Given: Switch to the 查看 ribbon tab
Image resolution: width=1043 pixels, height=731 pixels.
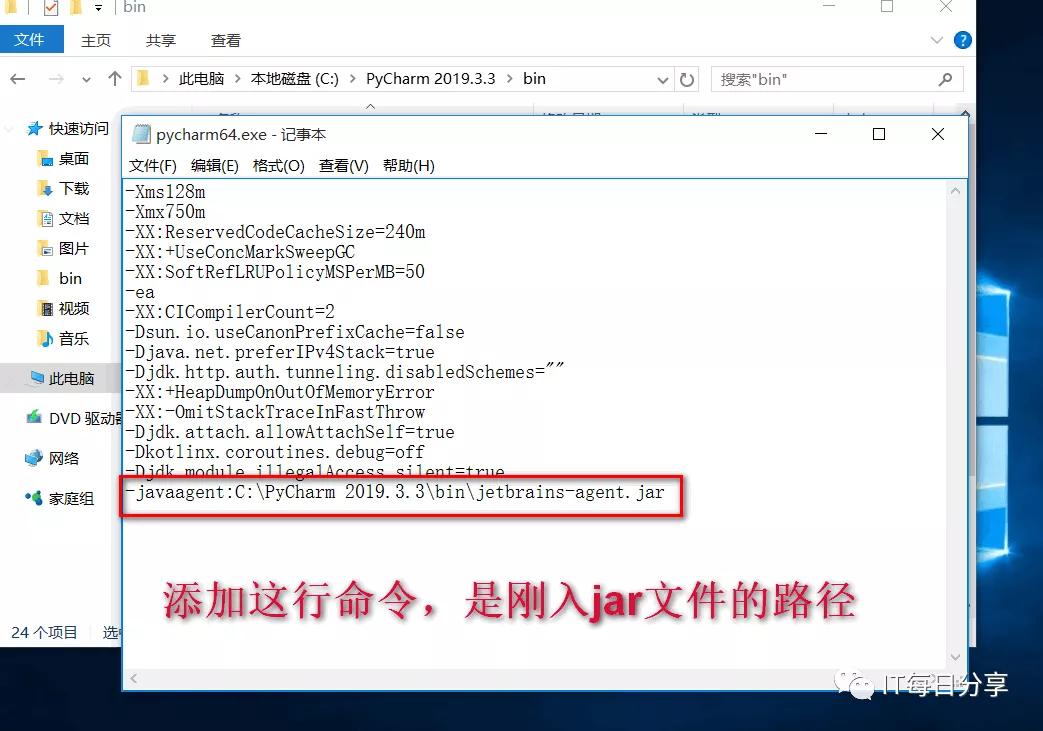Looking at the screenshot, I should 225,41.
